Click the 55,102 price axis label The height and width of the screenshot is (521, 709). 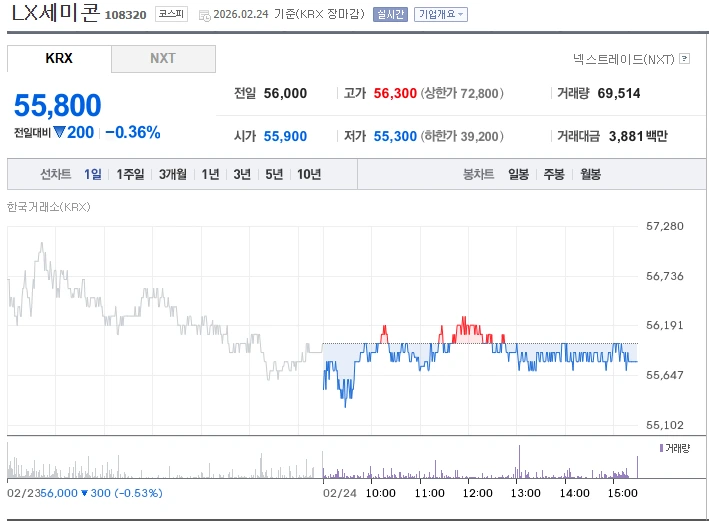665,425
